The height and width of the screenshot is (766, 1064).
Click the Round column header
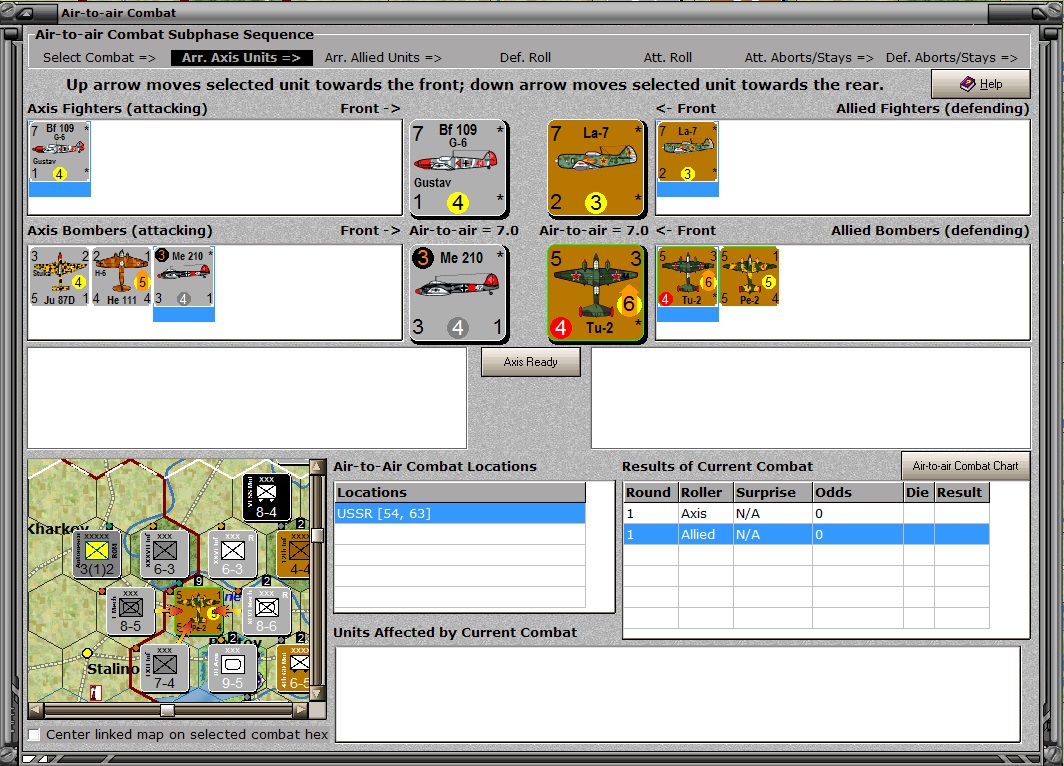pos(651,493)
